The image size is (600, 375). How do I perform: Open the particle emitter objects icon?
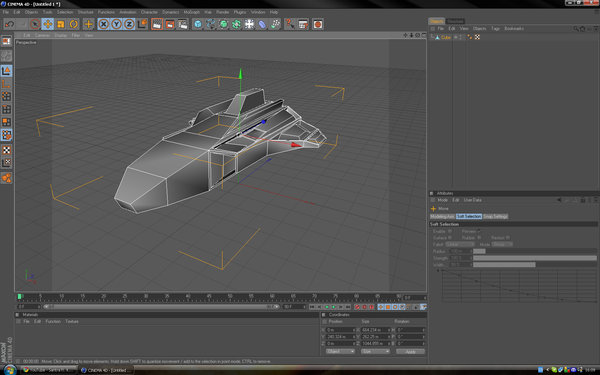[x=275, y=24]
